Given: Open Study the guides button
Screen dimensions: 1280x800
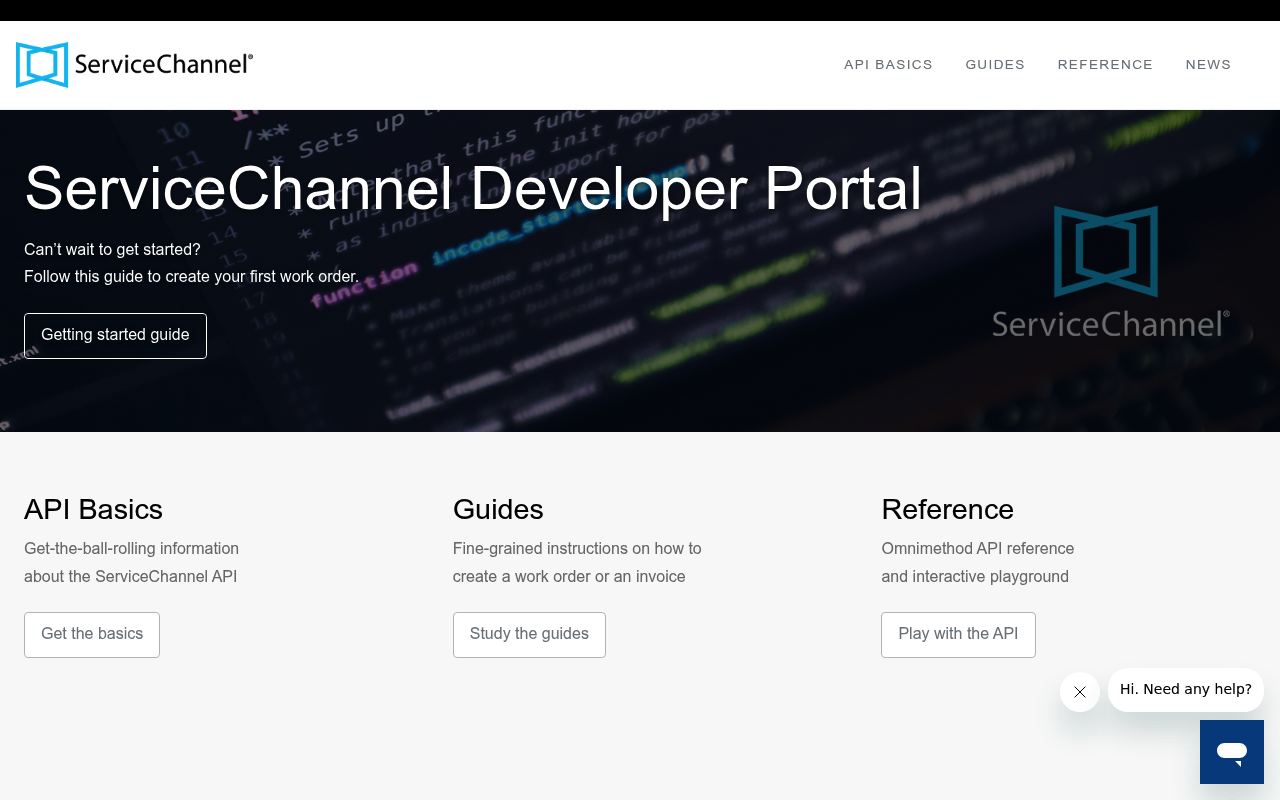Looking at the screenshot, I should click(529, 635).
